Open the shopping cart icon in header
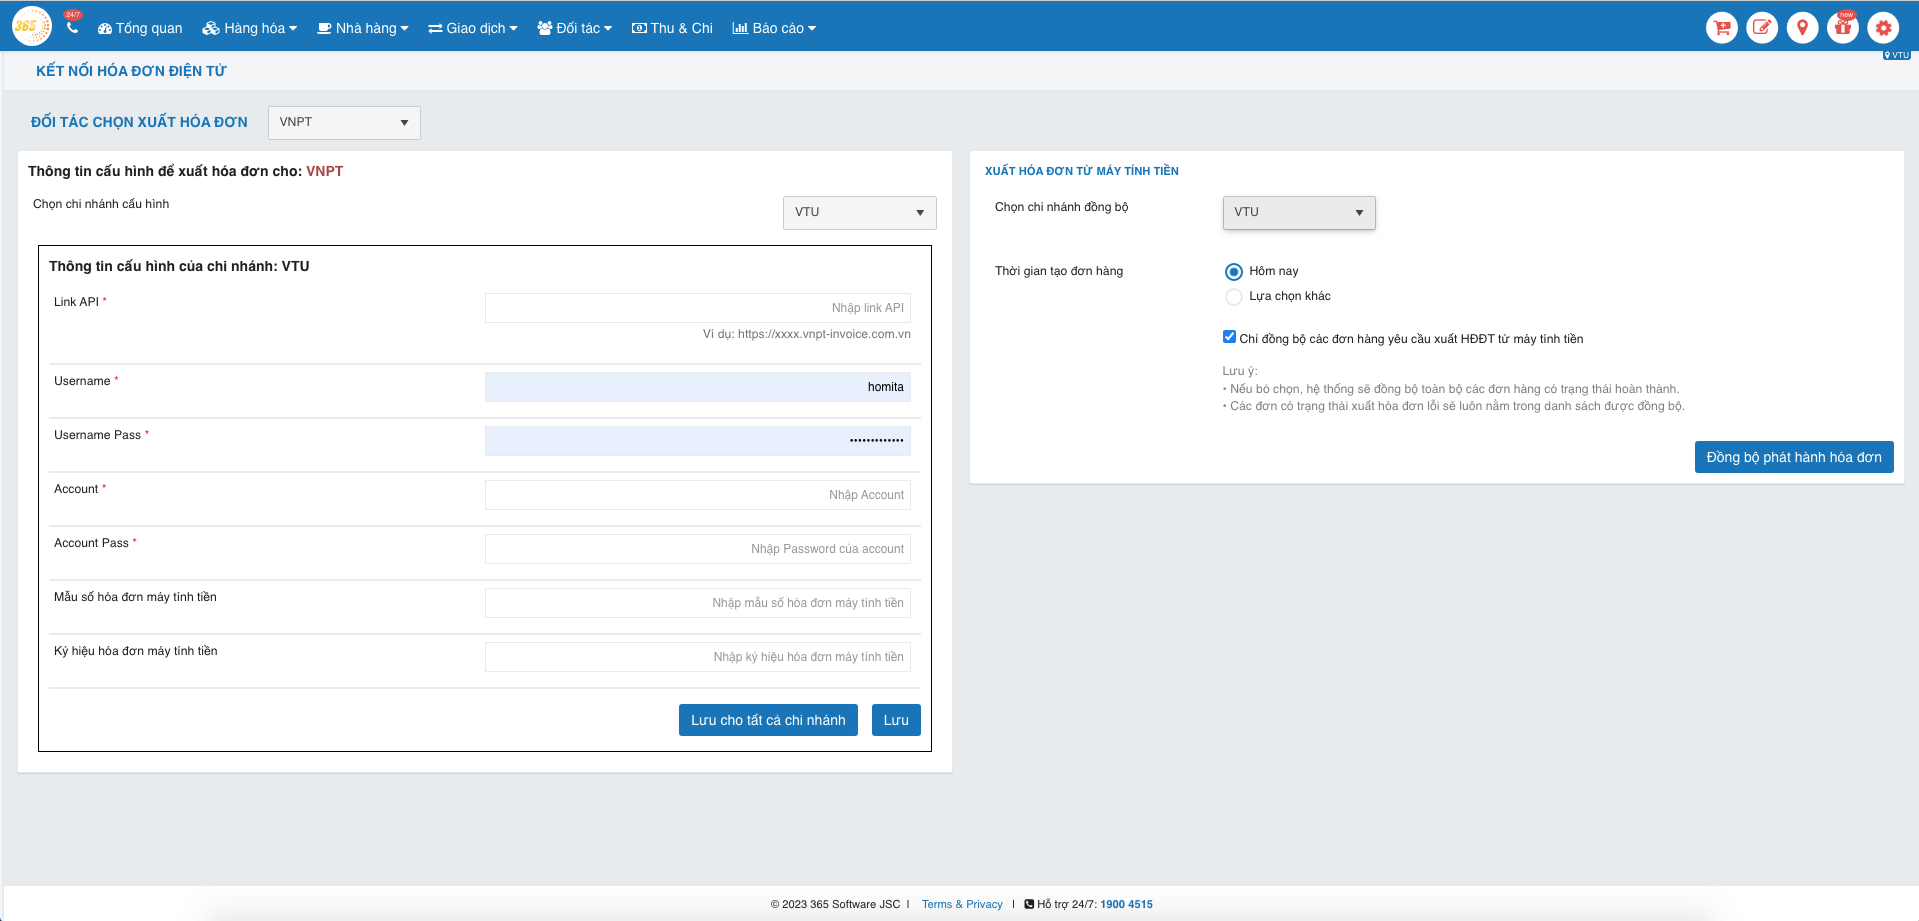The width and height of the screenshot is (1919, 921). pyautogui.click(x=1722, y=28)
